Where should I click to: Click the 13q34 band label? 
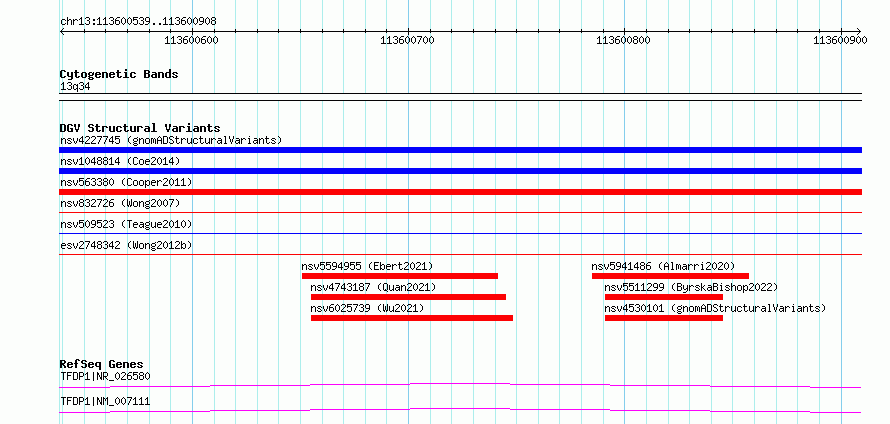tap(75, 87)
